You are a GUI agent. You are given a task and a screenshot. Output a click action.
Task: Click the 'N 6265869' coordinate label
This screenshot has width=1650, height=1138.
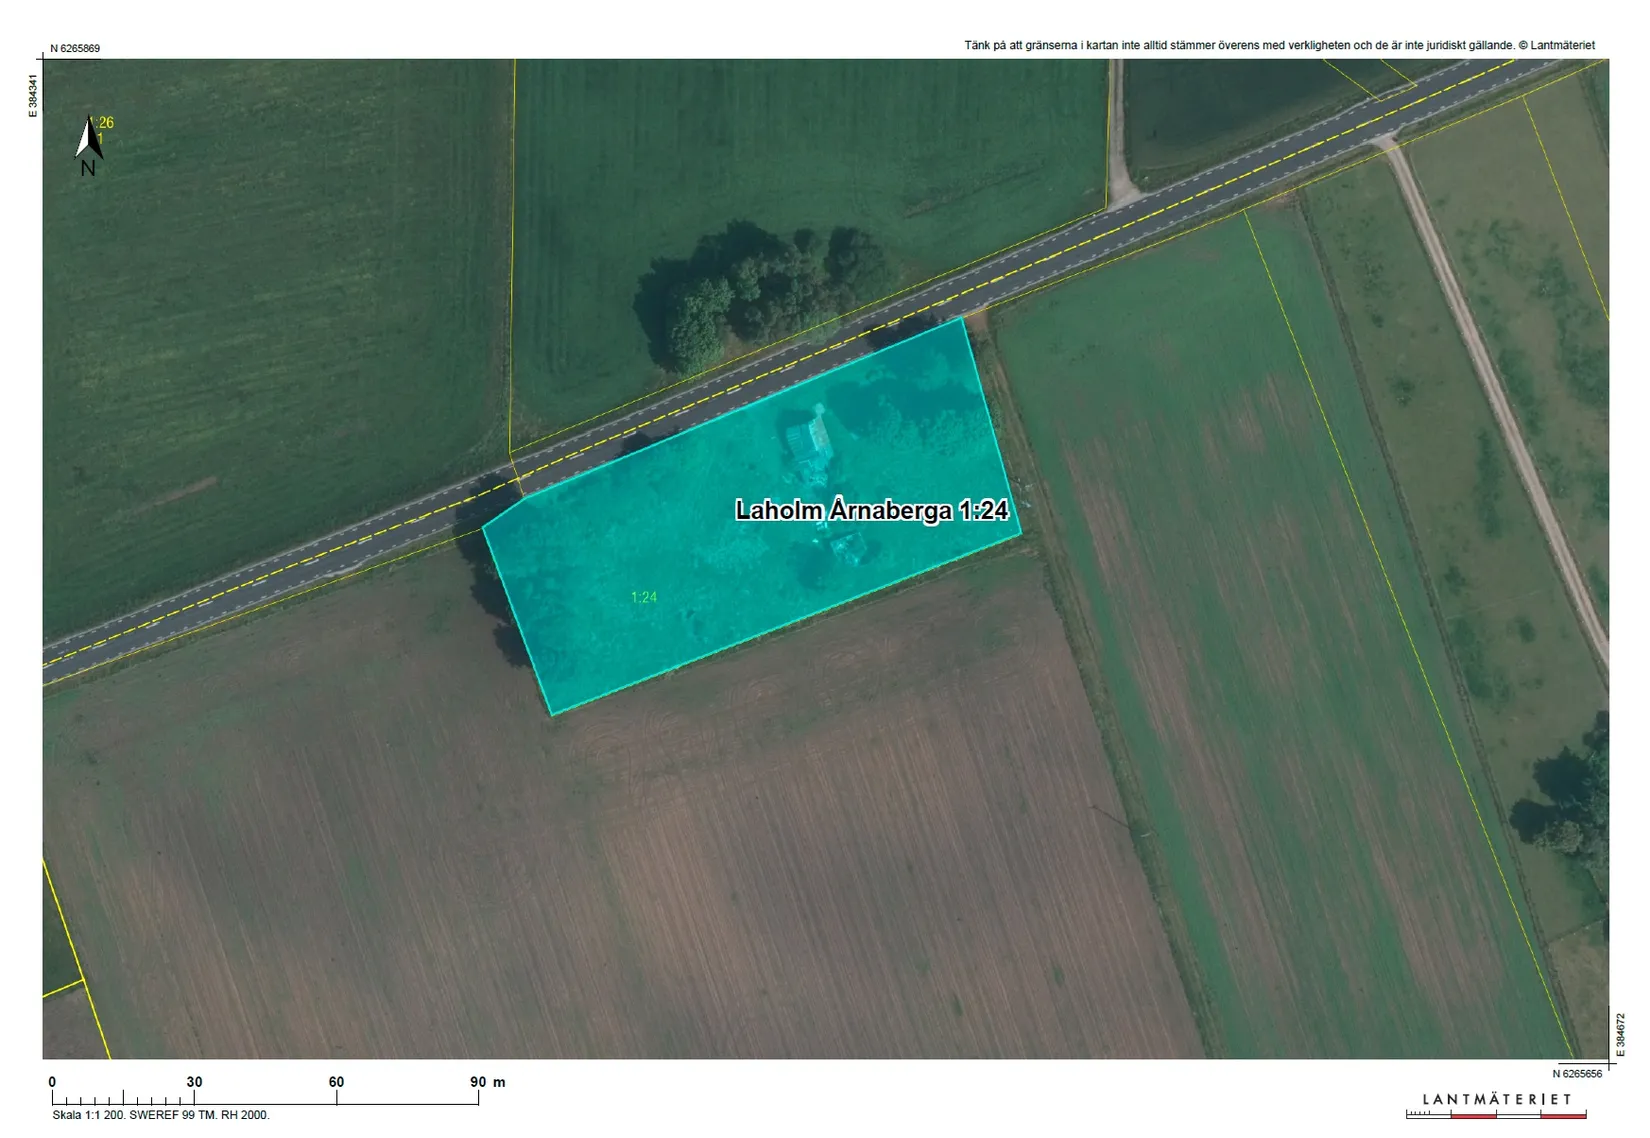pos(75,48)
